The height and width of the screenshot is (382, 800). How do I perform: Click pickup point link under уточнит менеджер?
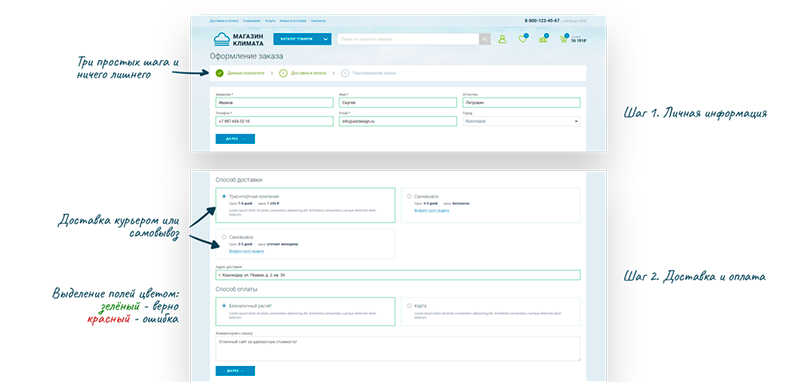pyautogui.click(x=246, y=251)
